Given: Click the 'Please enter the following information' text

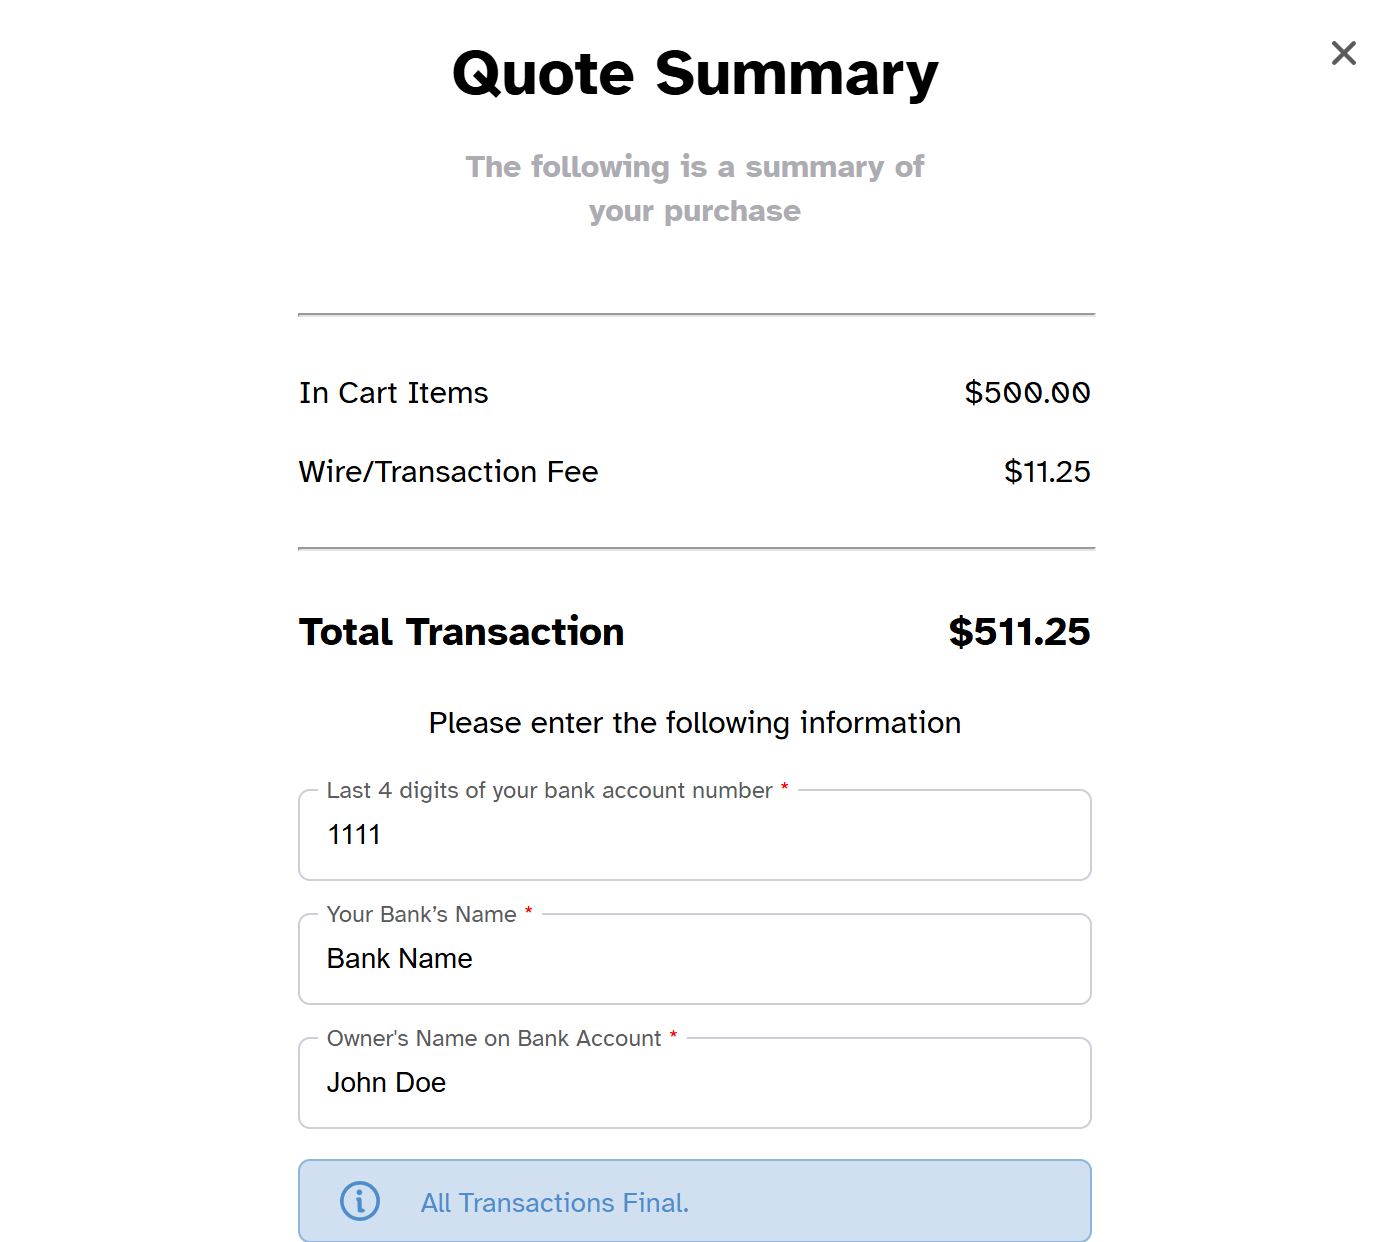Looking at the screenshot, I should coord(695,723).
